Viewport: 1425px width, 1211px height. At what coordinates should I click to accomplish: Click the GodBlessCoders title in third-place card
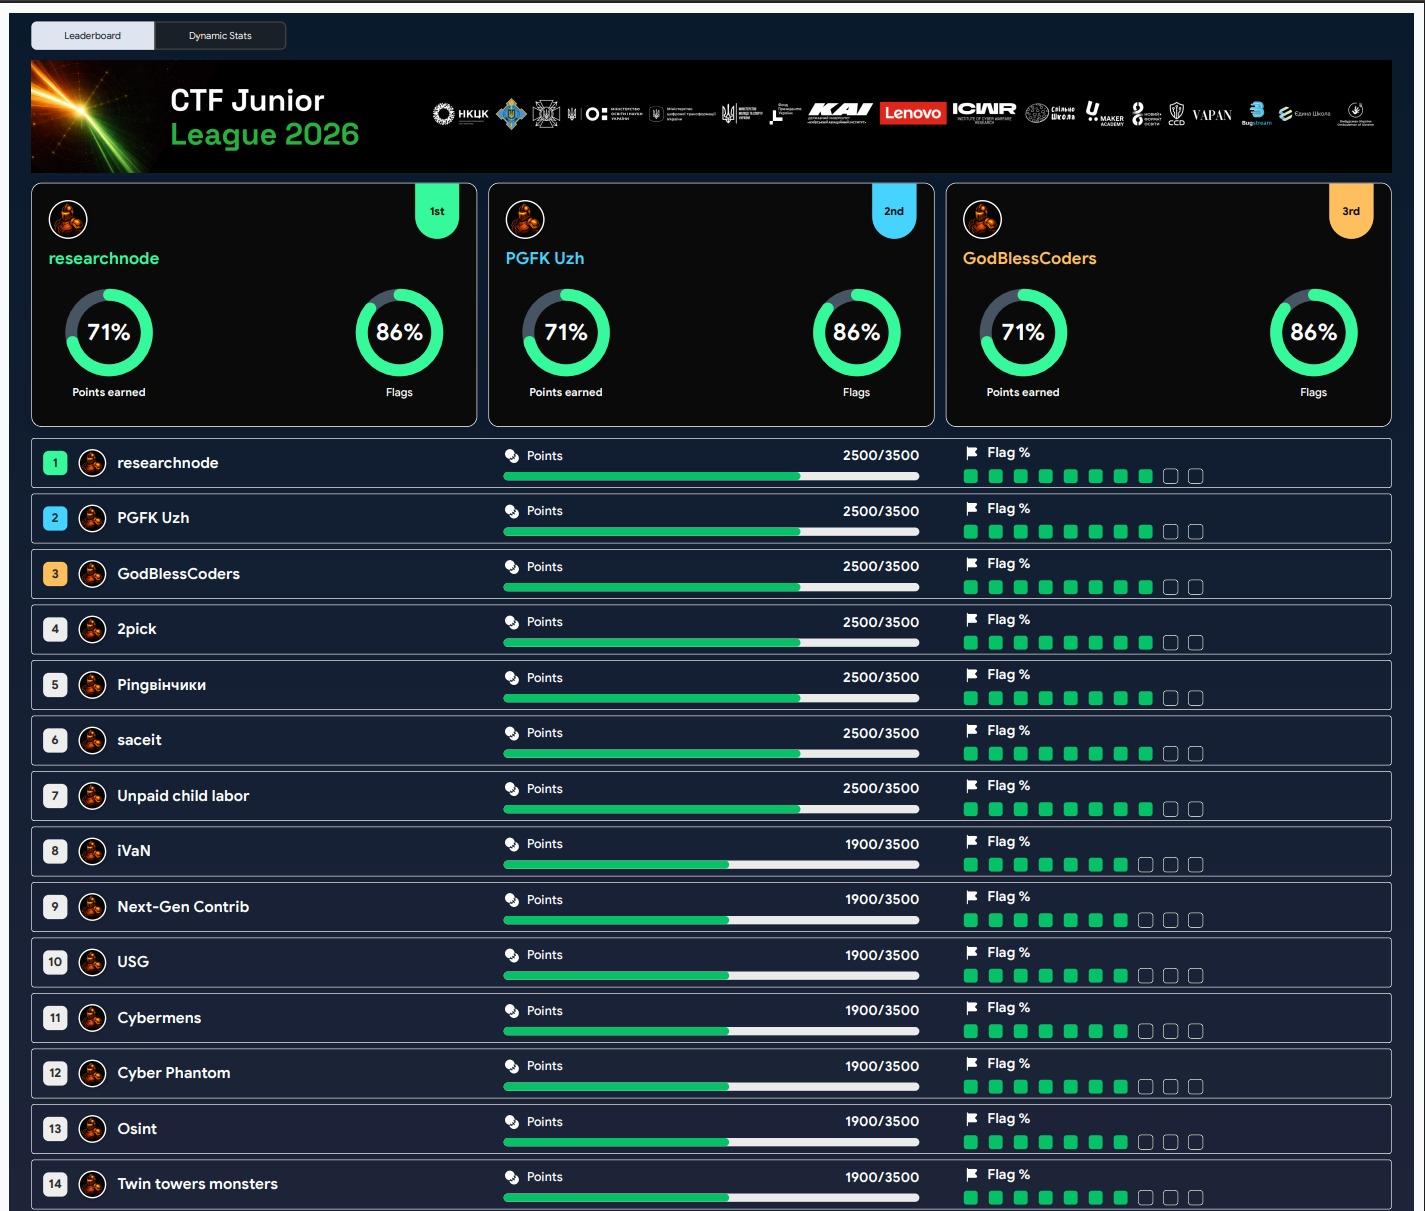(1029, 258)
